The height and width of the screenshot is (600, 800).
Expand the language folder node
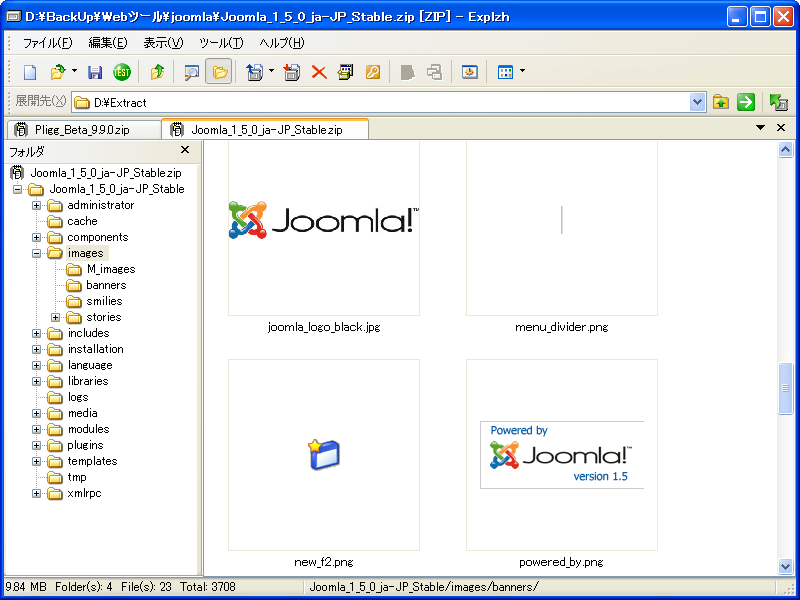pos(36,365)
